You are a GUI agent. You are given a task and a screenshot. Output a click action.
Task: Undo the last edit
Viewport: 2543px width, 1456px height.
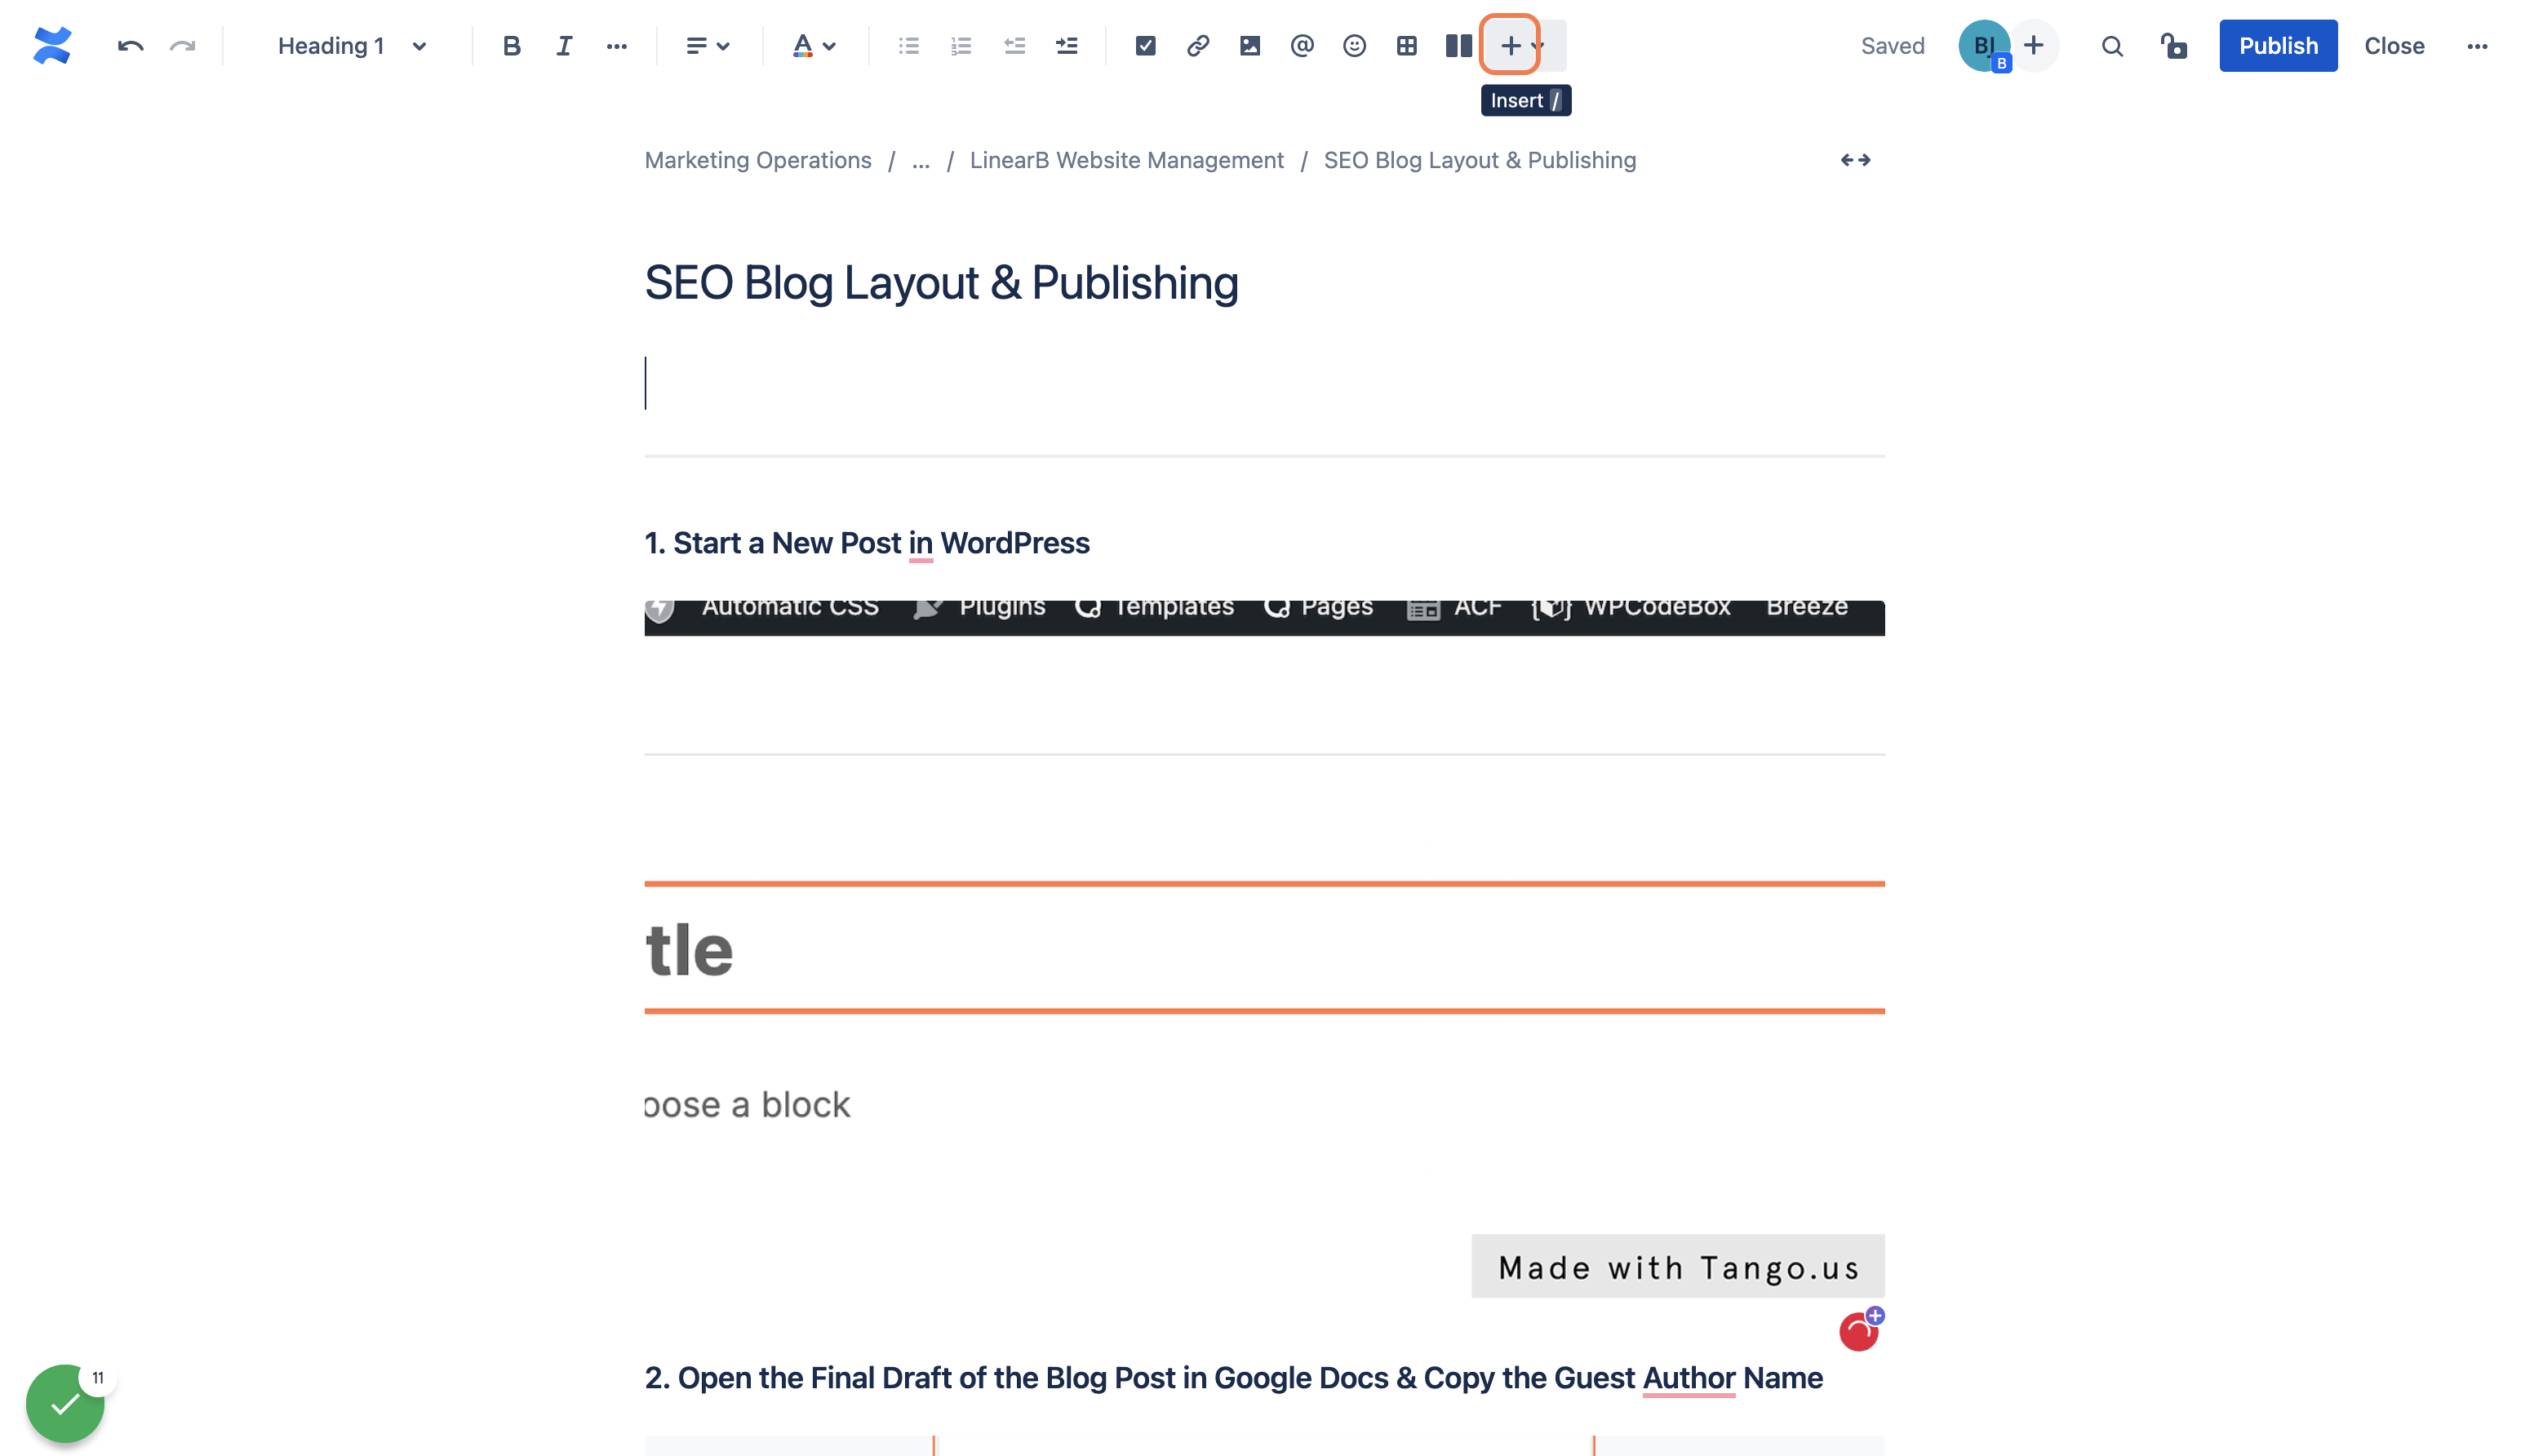coord(130,46)
